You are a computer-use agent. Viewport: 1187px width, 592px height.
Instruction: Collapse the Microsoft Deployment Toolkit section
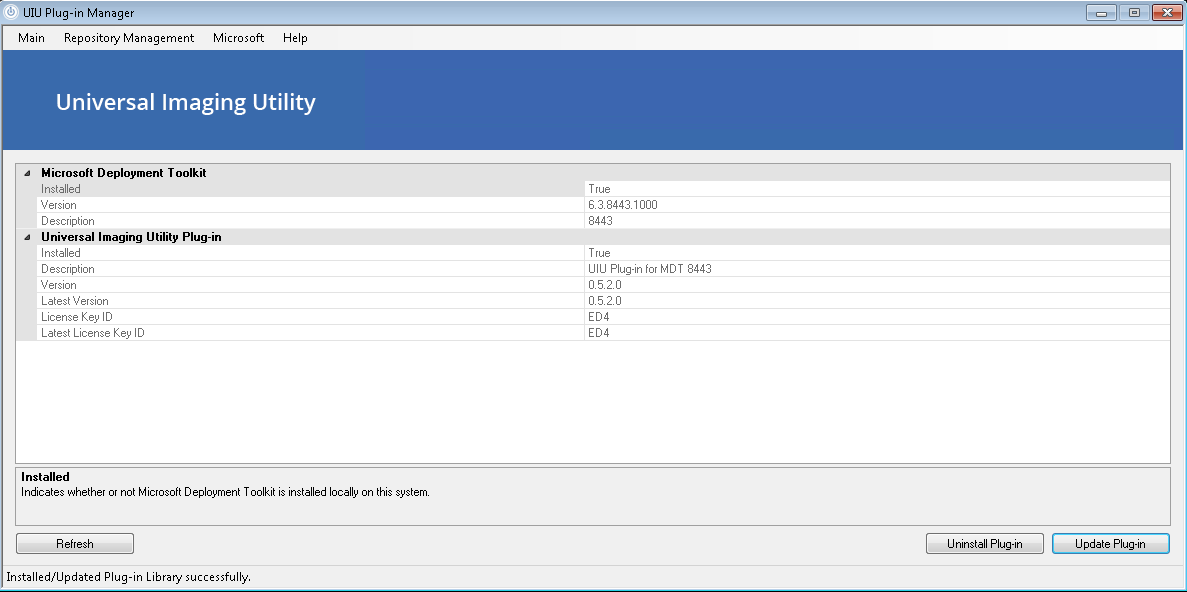tap(26, 173)
